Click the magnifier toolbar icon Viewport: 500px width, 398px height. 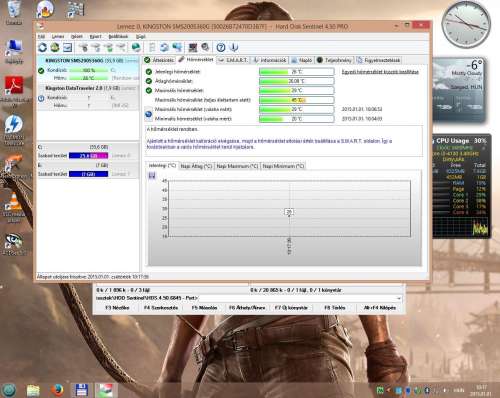point(205,47)
